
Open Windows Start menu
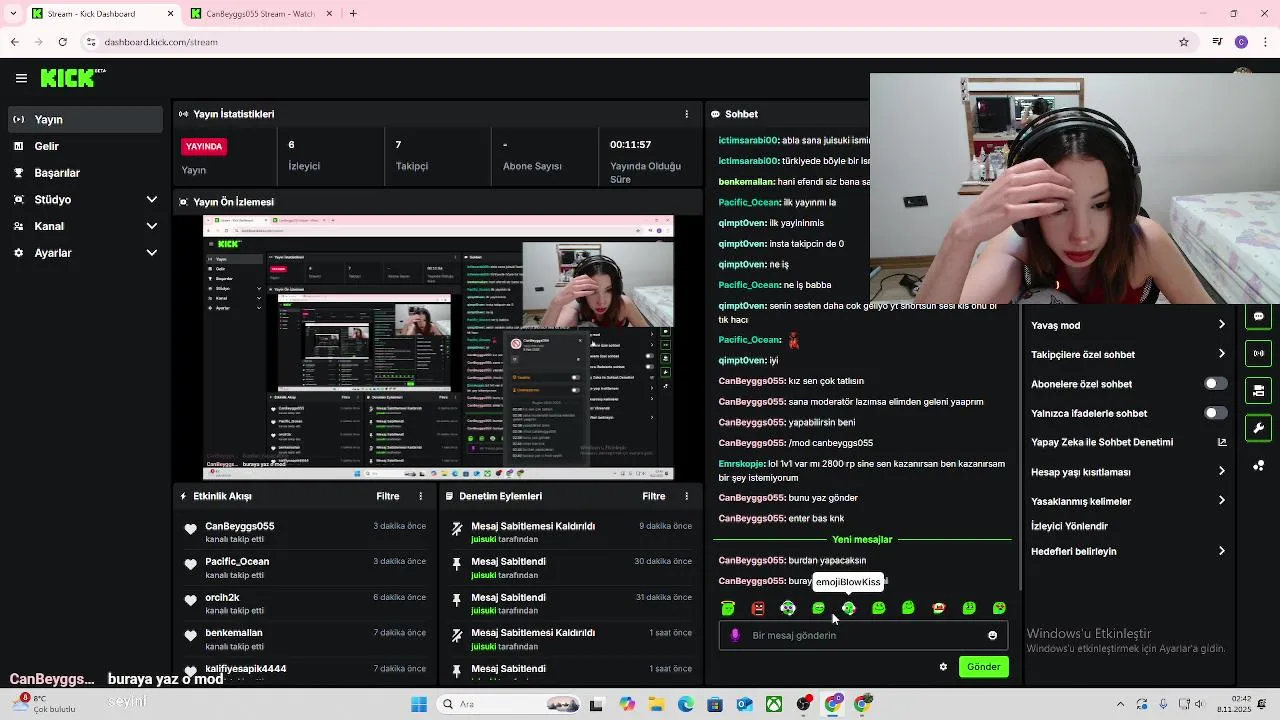click(x=419, y=704)
